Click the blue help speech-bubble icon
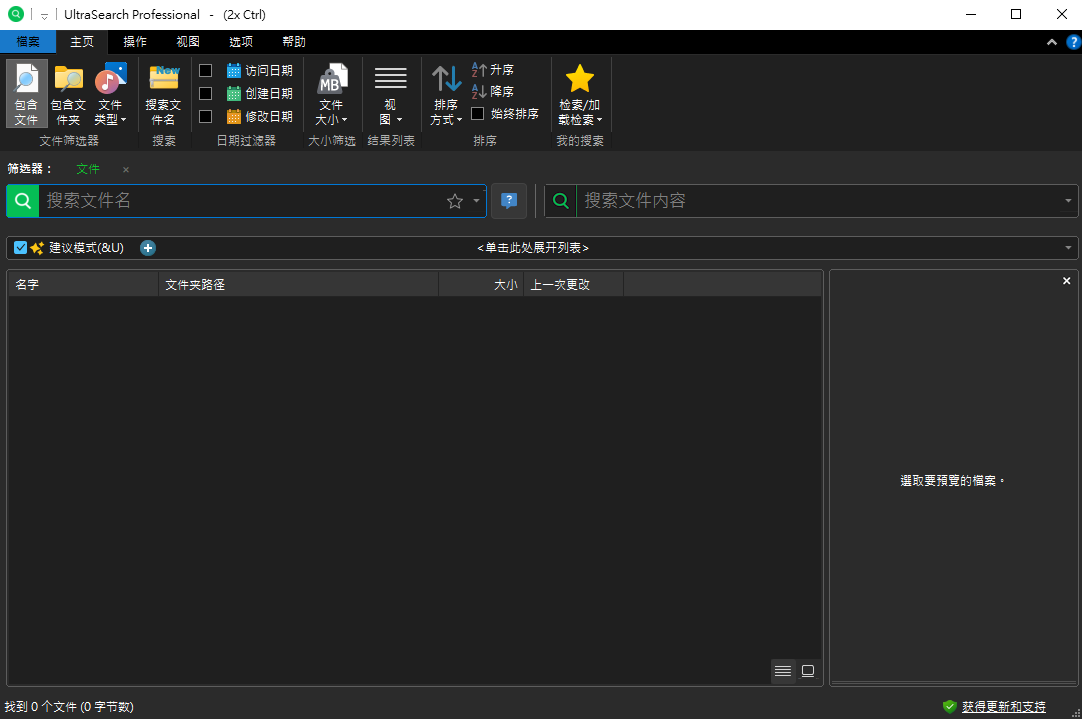The width and height of the screenshot is (1082, 720). click(x=509, y=201)
